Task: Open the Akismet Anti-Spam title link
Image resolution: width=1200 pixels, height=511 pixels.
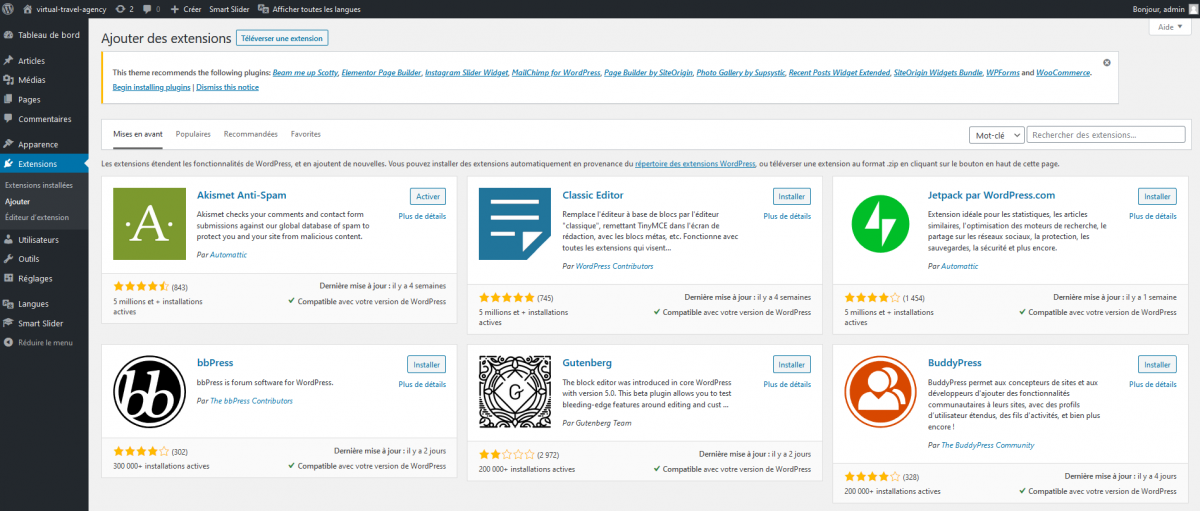Action: [242, 196]
